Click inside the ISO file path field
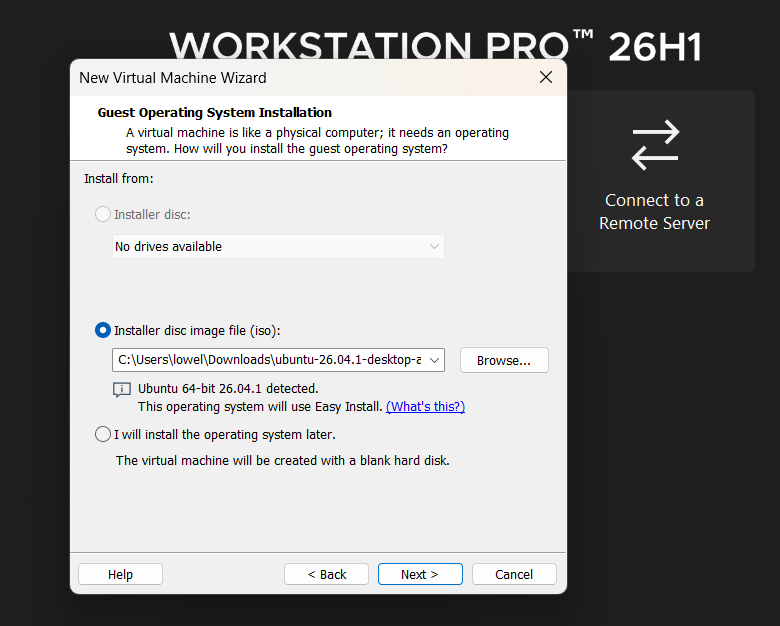780x626 pixels. 269,360
